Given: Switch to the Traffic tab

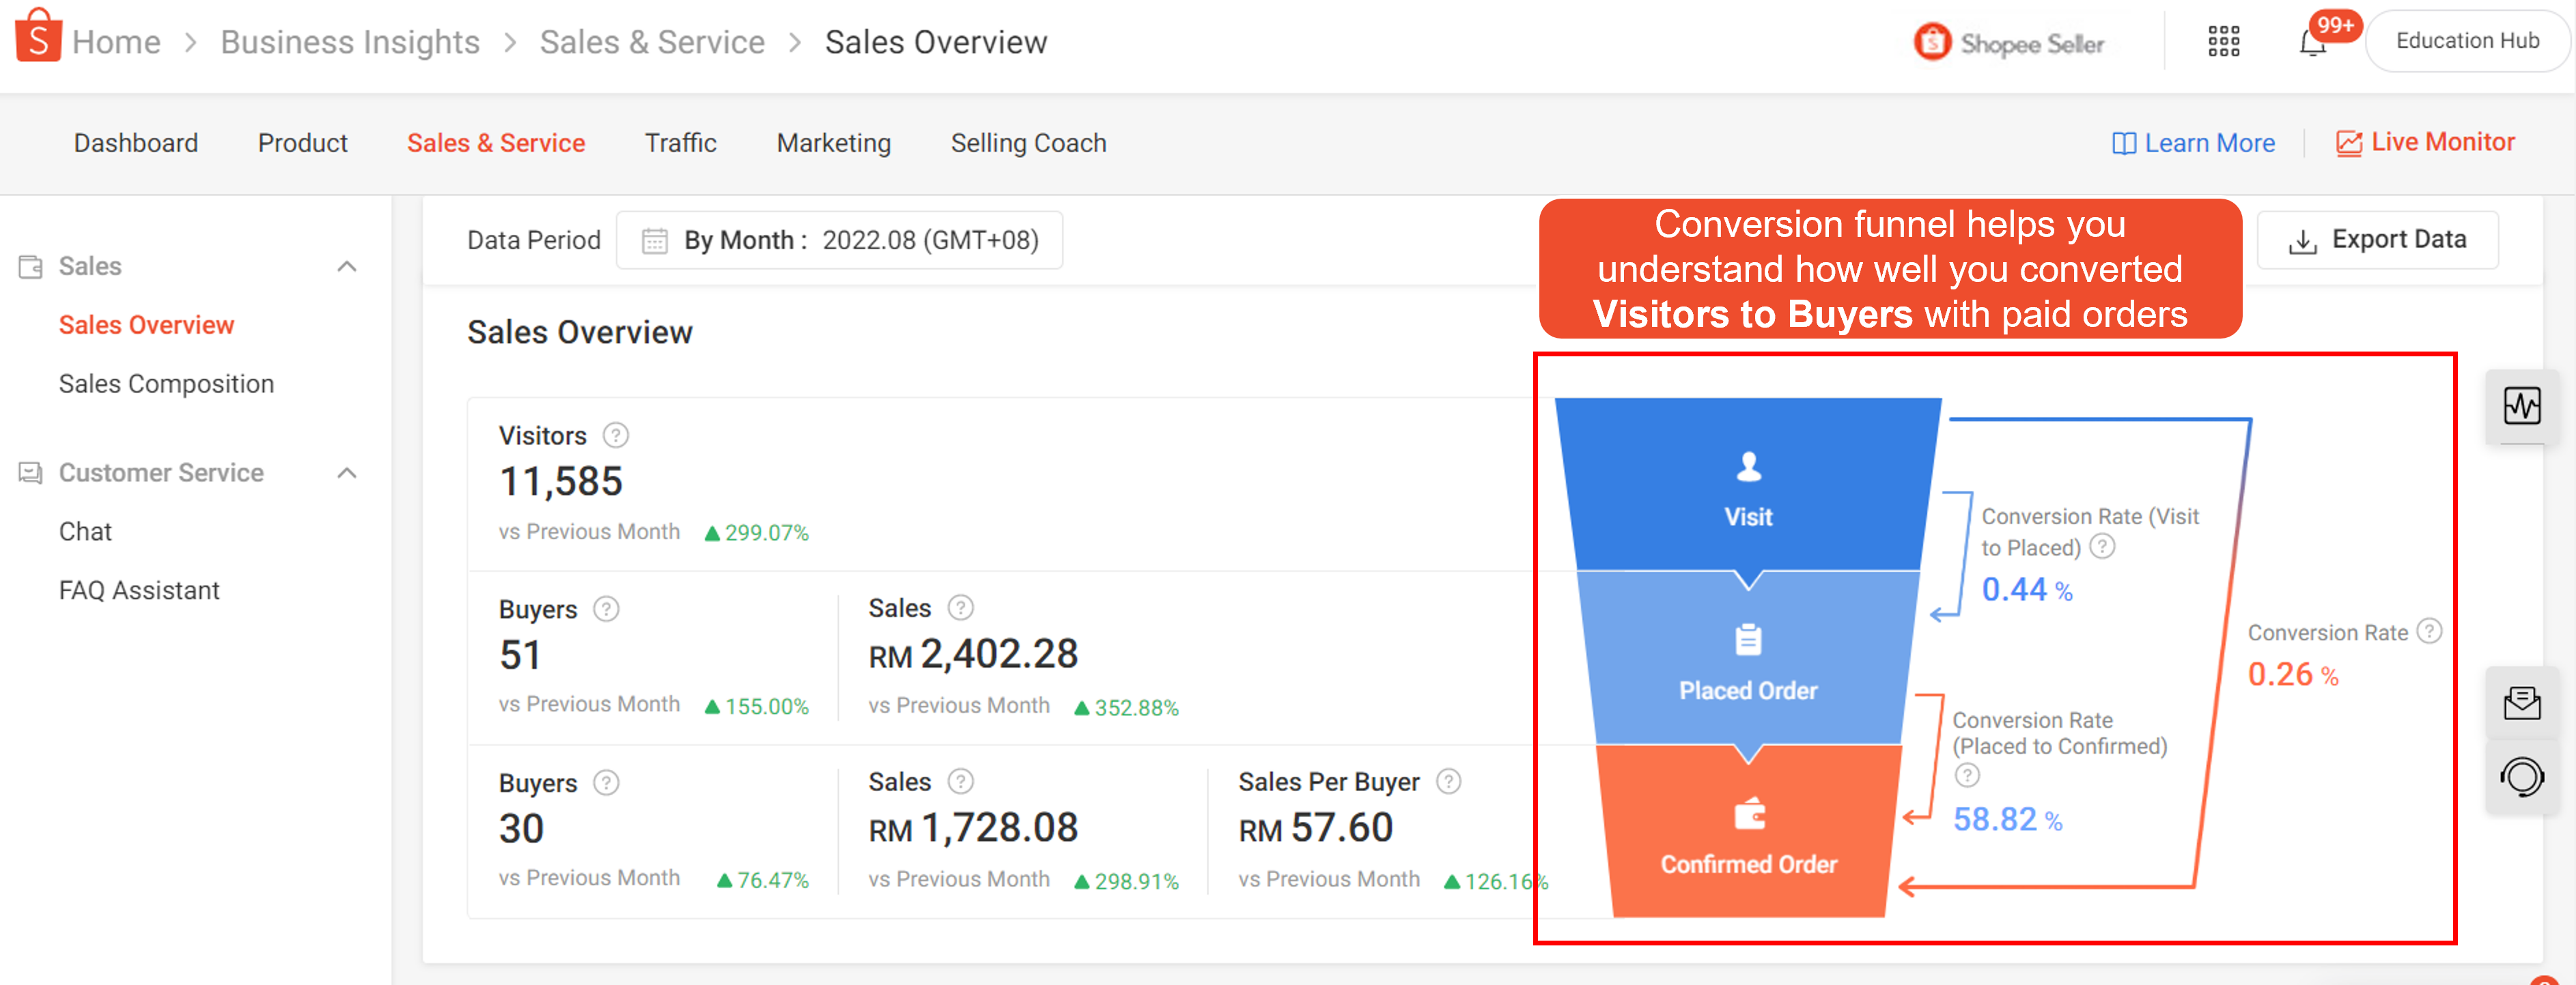Looking at the screenshot, I should (x=681, y=143).
